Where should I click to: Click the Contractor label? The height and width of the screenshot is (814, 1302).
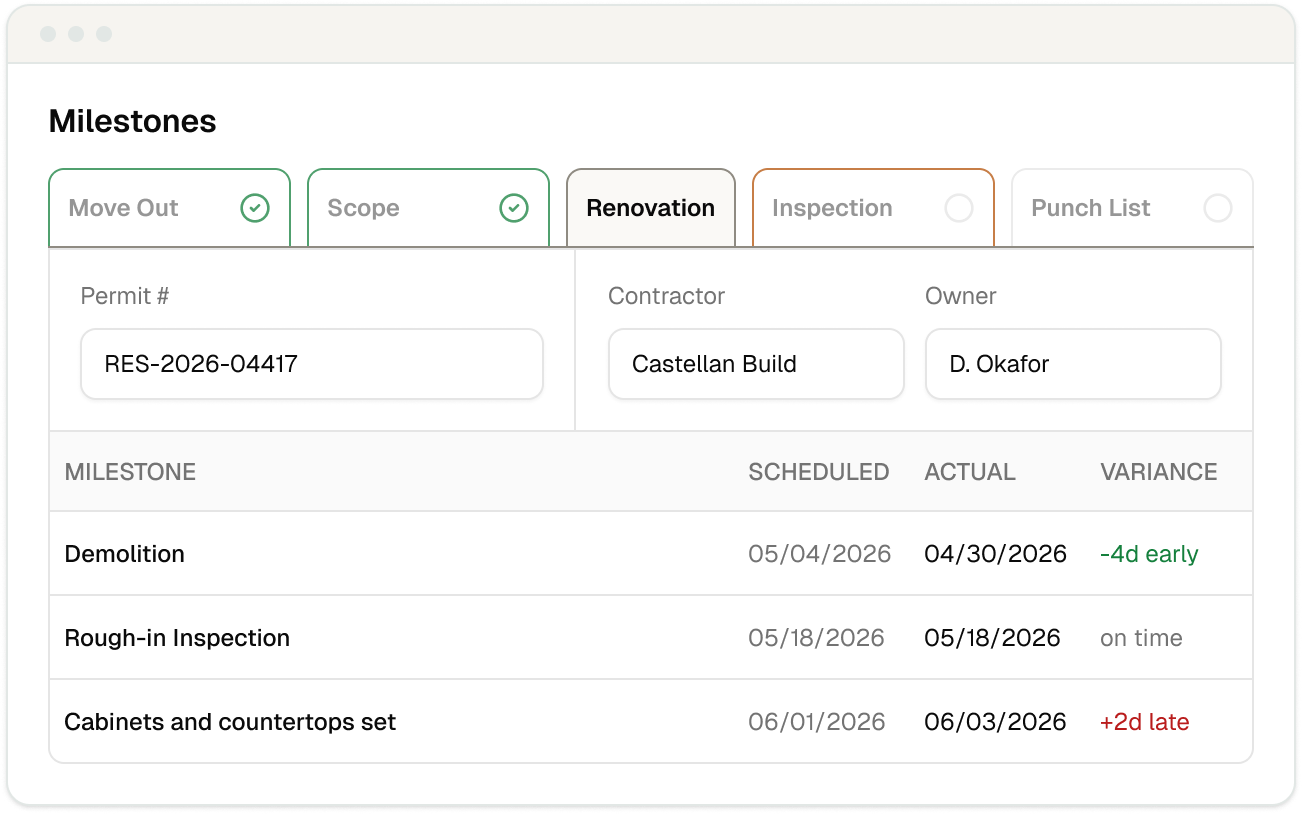point(666,296)
